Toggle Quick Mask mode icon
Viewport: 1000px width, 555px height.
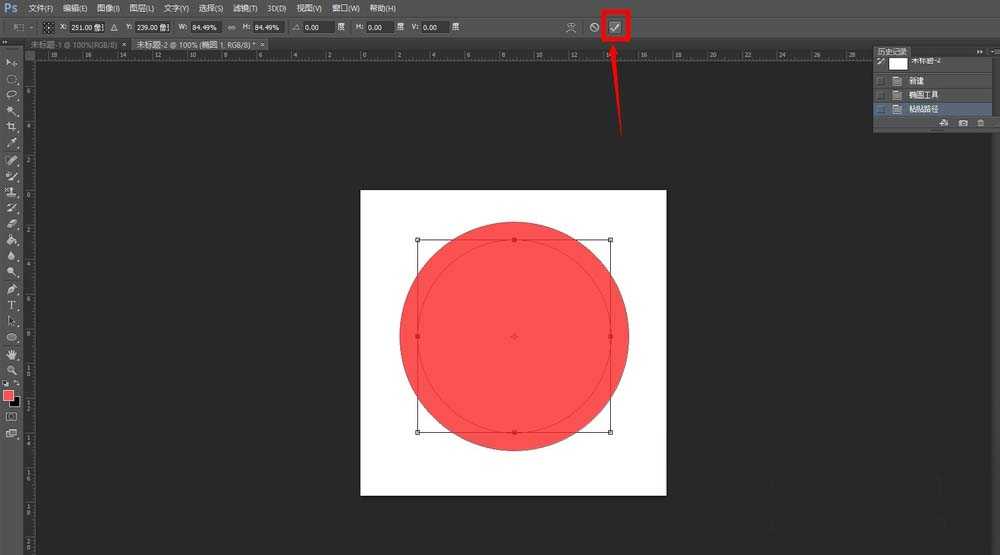point(11,417)
